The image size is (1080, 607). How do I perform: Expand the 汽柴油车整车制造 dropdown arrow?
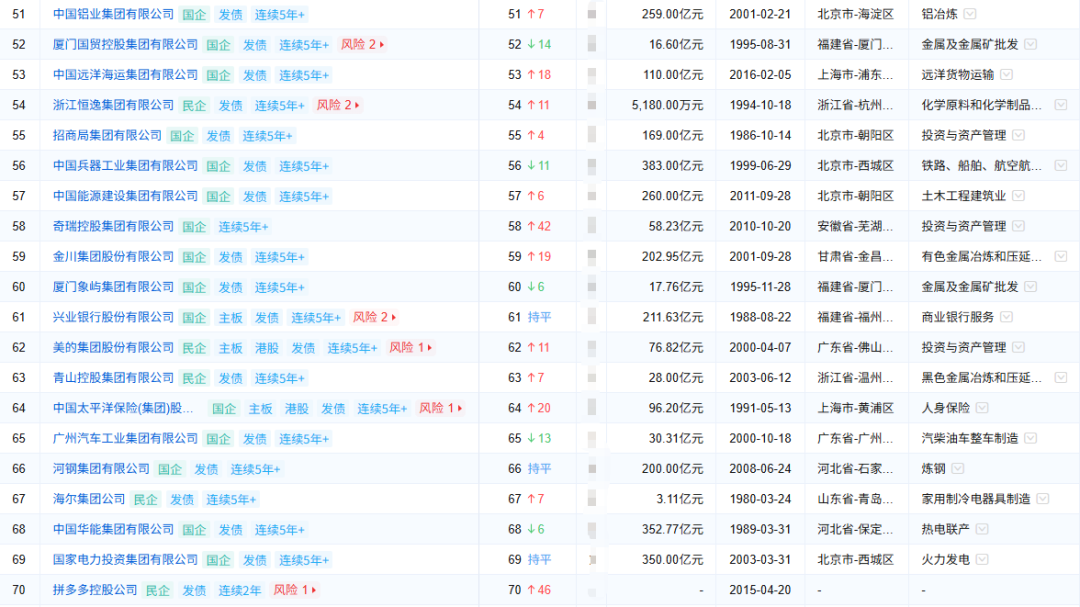coord(1030,438)
